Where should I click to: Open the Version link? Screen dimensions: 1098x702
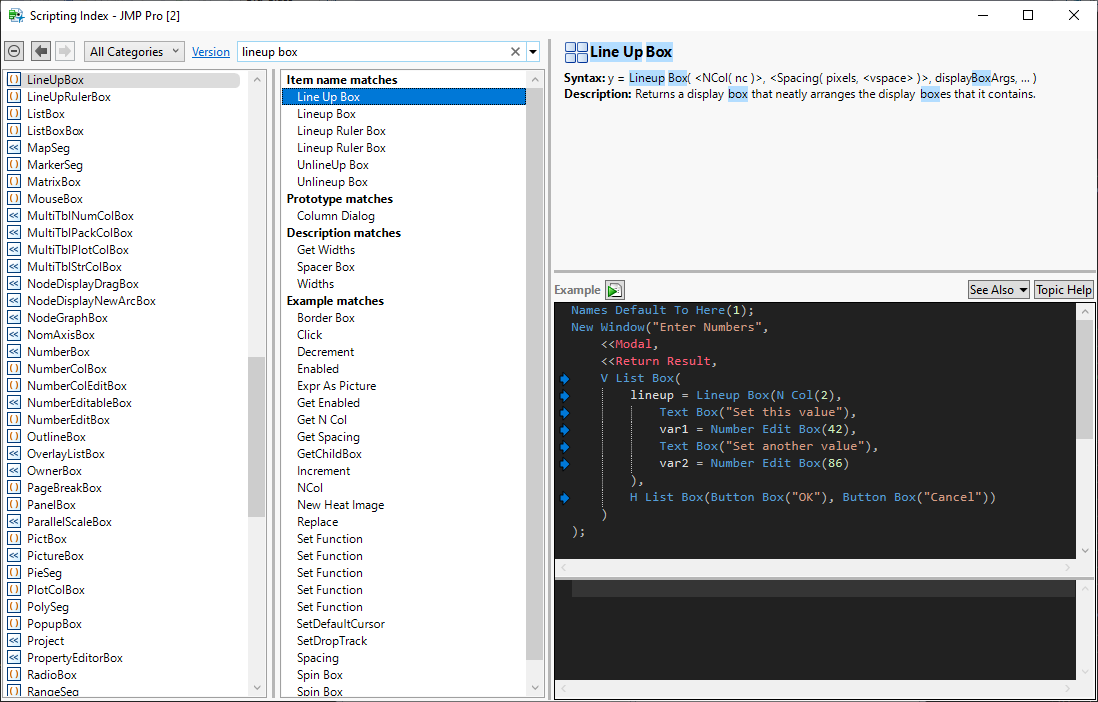click(211, 52)
